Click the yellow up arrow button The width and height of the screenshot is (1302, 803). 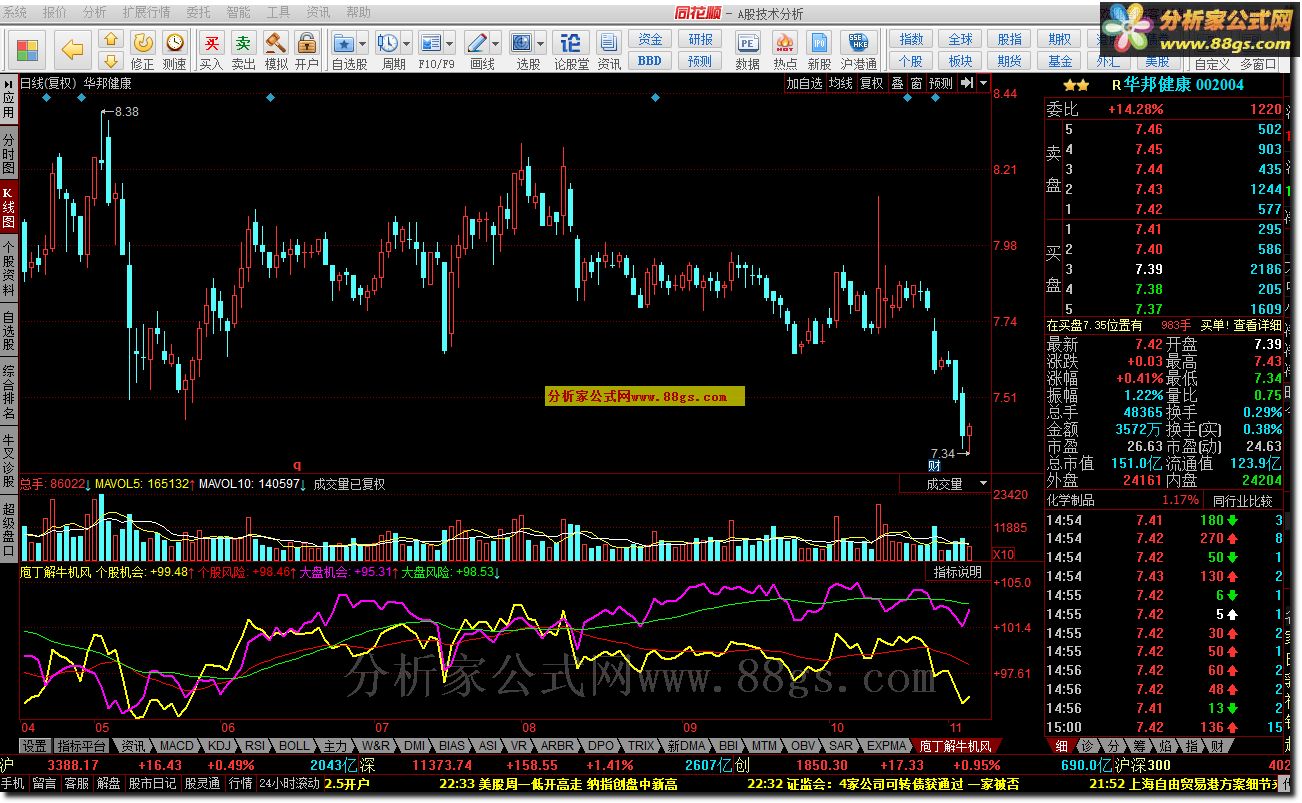112,40
